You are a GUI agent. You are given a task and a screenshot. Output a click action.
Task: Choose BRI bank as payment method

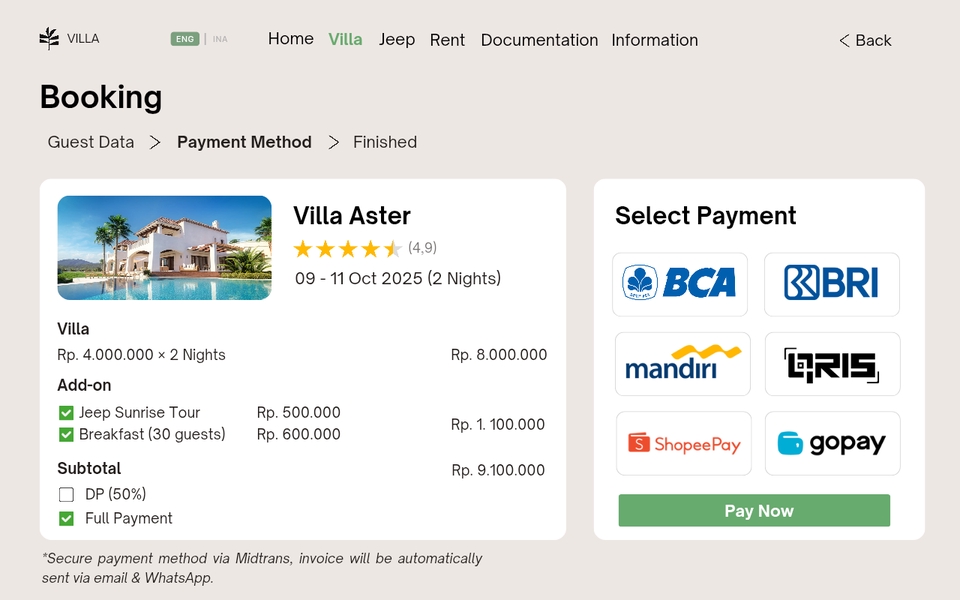[832, 284]
